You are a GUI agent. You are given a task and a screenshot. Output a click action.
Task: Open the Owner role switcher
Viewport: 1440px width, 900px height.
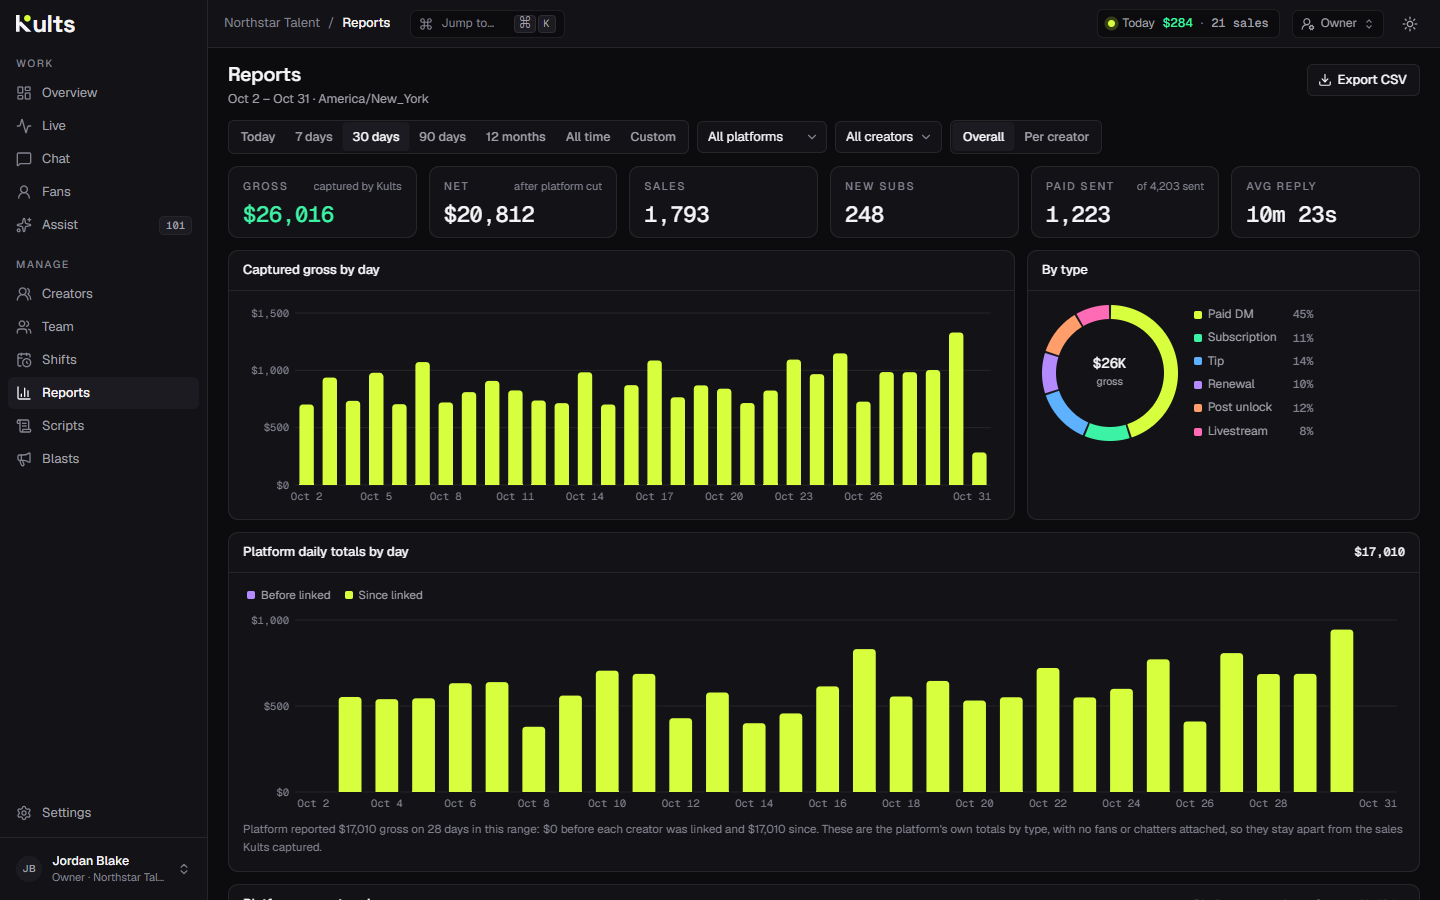click(1338, 24)
